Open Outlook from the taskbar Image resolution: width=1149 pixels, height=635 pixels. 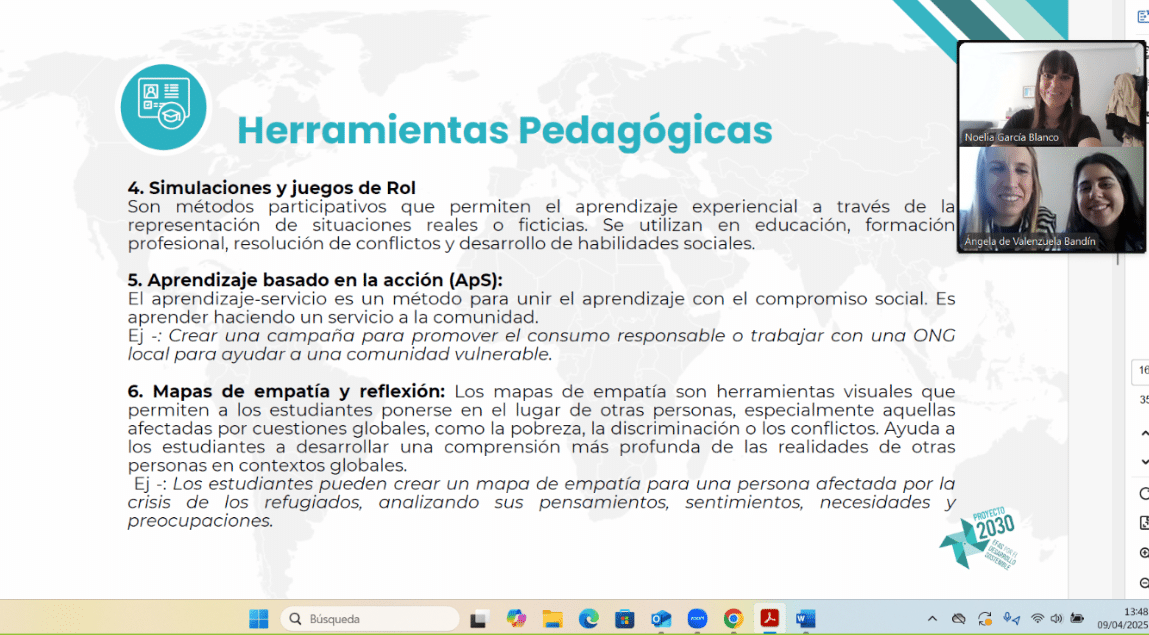pyautogui.click(x=661, y=619)
